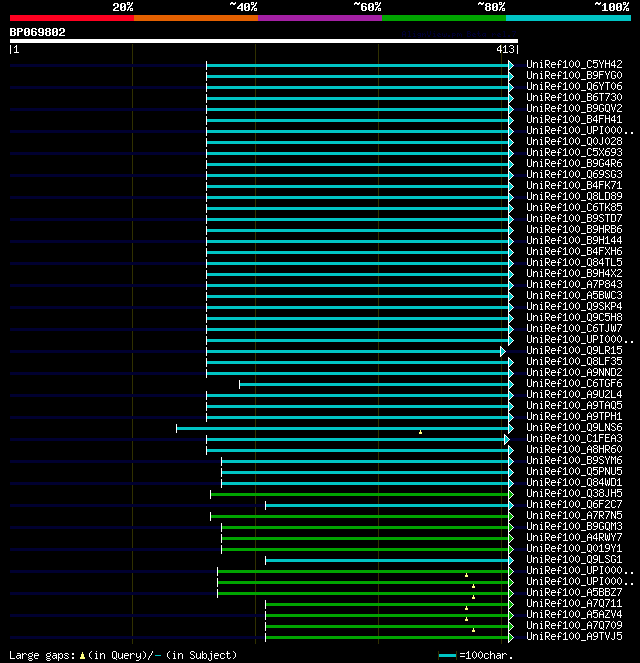
Task: Select the UniRef100_C5X693 label
Action: [x=574, y=152]
